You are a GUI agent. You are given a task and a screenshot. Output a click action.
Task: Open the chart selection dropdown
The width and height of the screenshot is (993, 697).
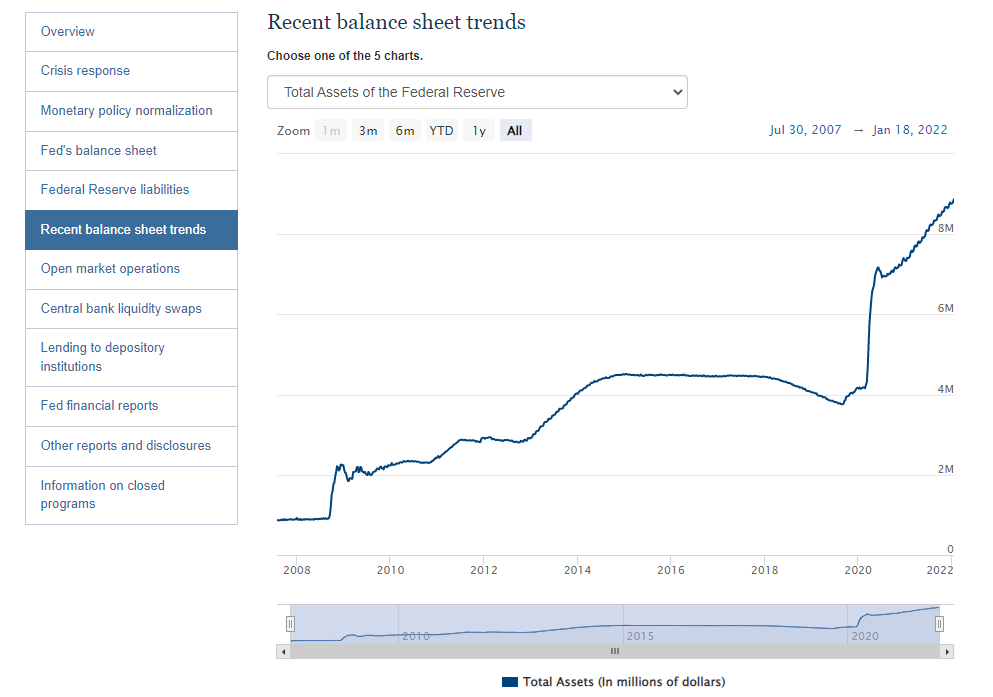(x=477, y=92)
